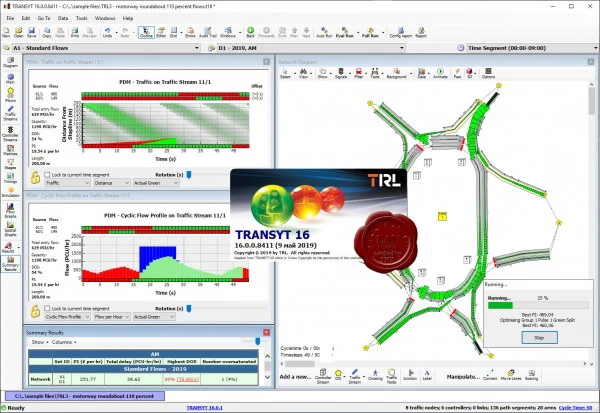Open a file using the Open toolbar icon
This screenshot has width=600, height=413.
pos(18,32)
